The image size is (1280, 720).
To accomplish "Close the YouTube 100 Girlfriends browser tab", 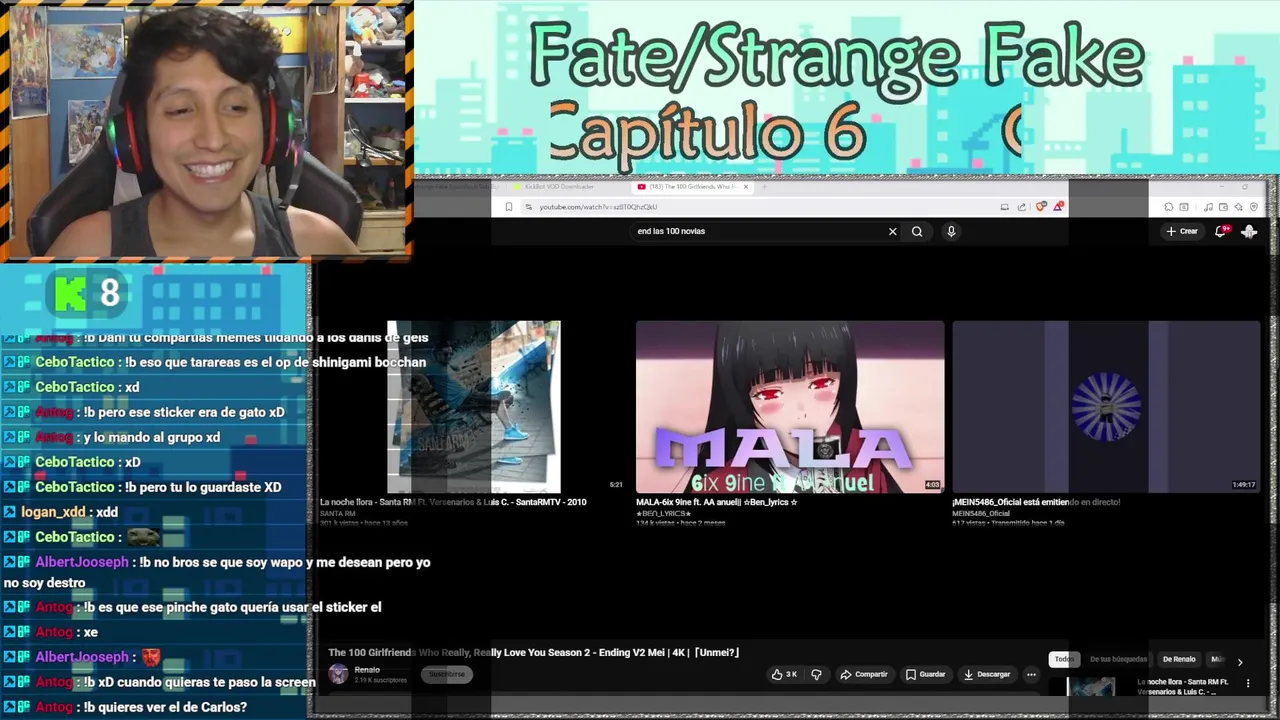I will [x=745, y=187].
